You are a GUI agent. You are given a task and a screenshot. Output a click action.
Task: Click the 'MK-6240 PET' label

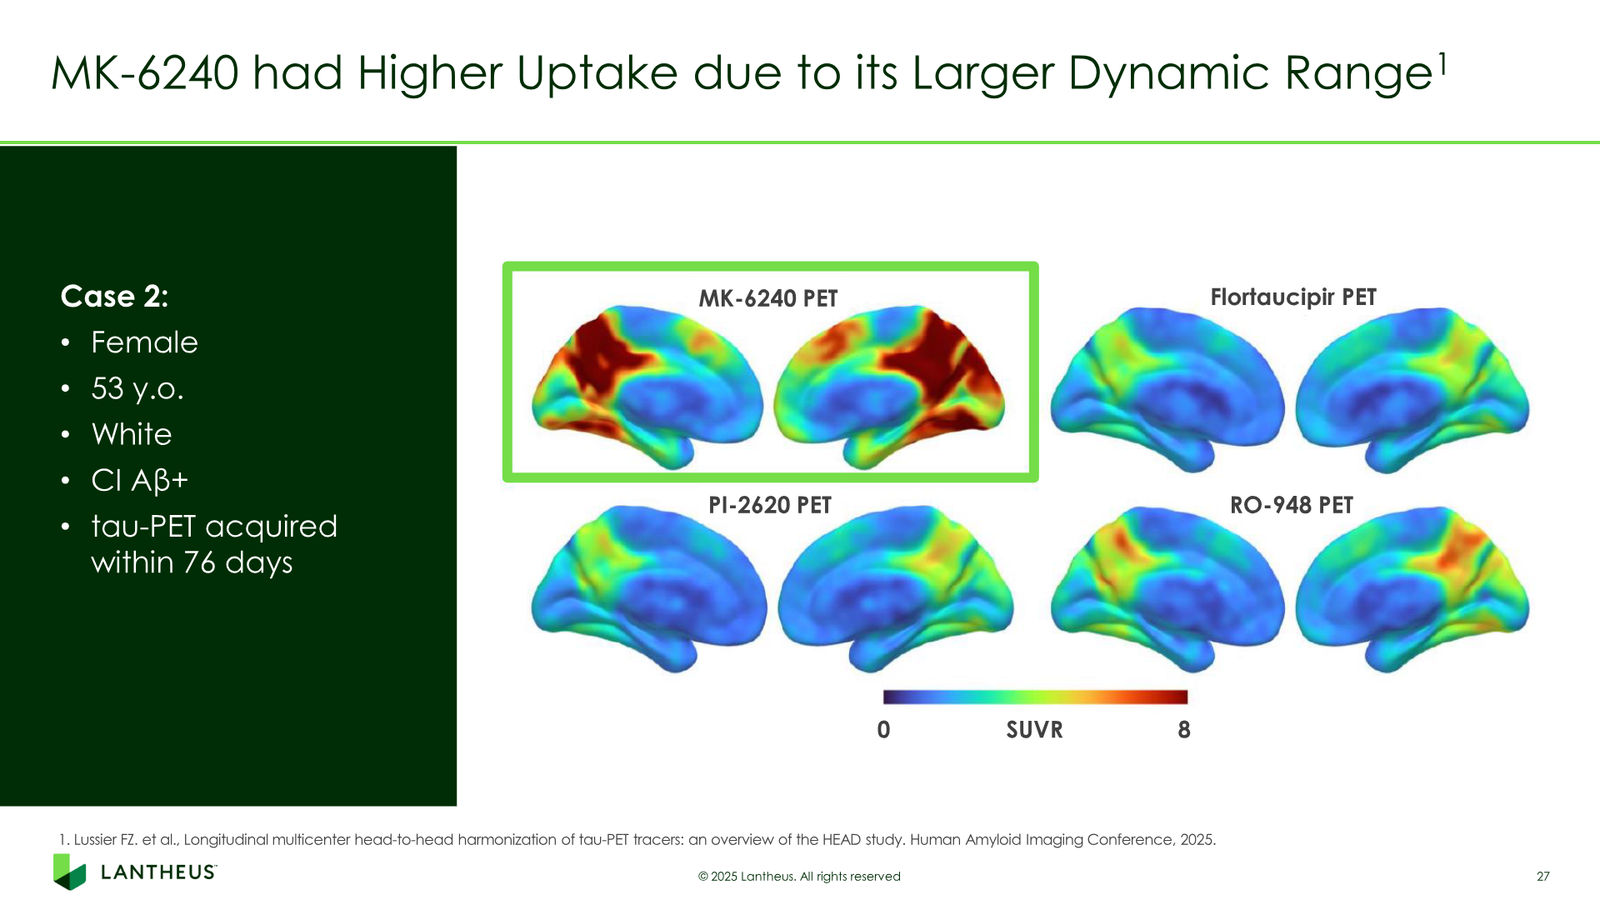pos(768,298)
